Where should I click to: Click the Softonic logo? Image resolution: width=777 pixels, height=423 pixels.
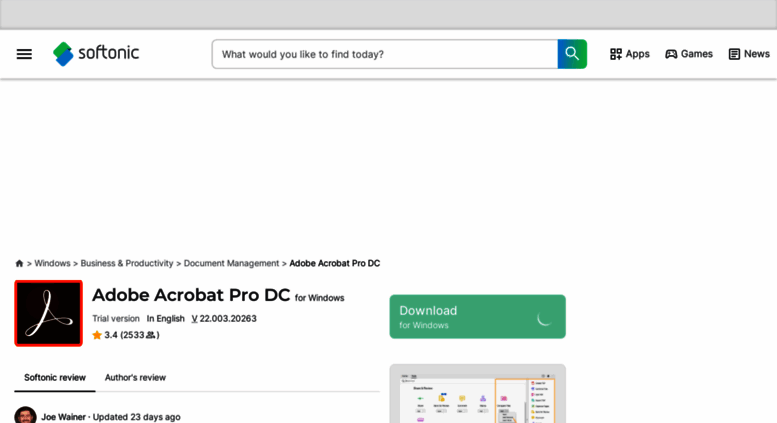coord(96,53)
